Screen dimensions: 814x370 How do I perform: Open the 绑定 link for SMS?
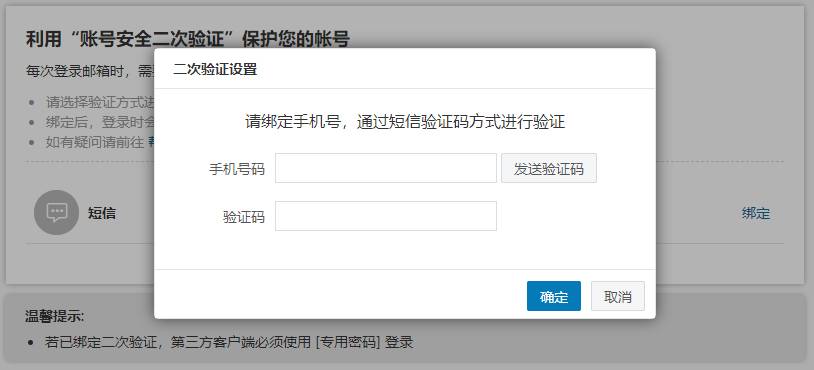point(756,213)
